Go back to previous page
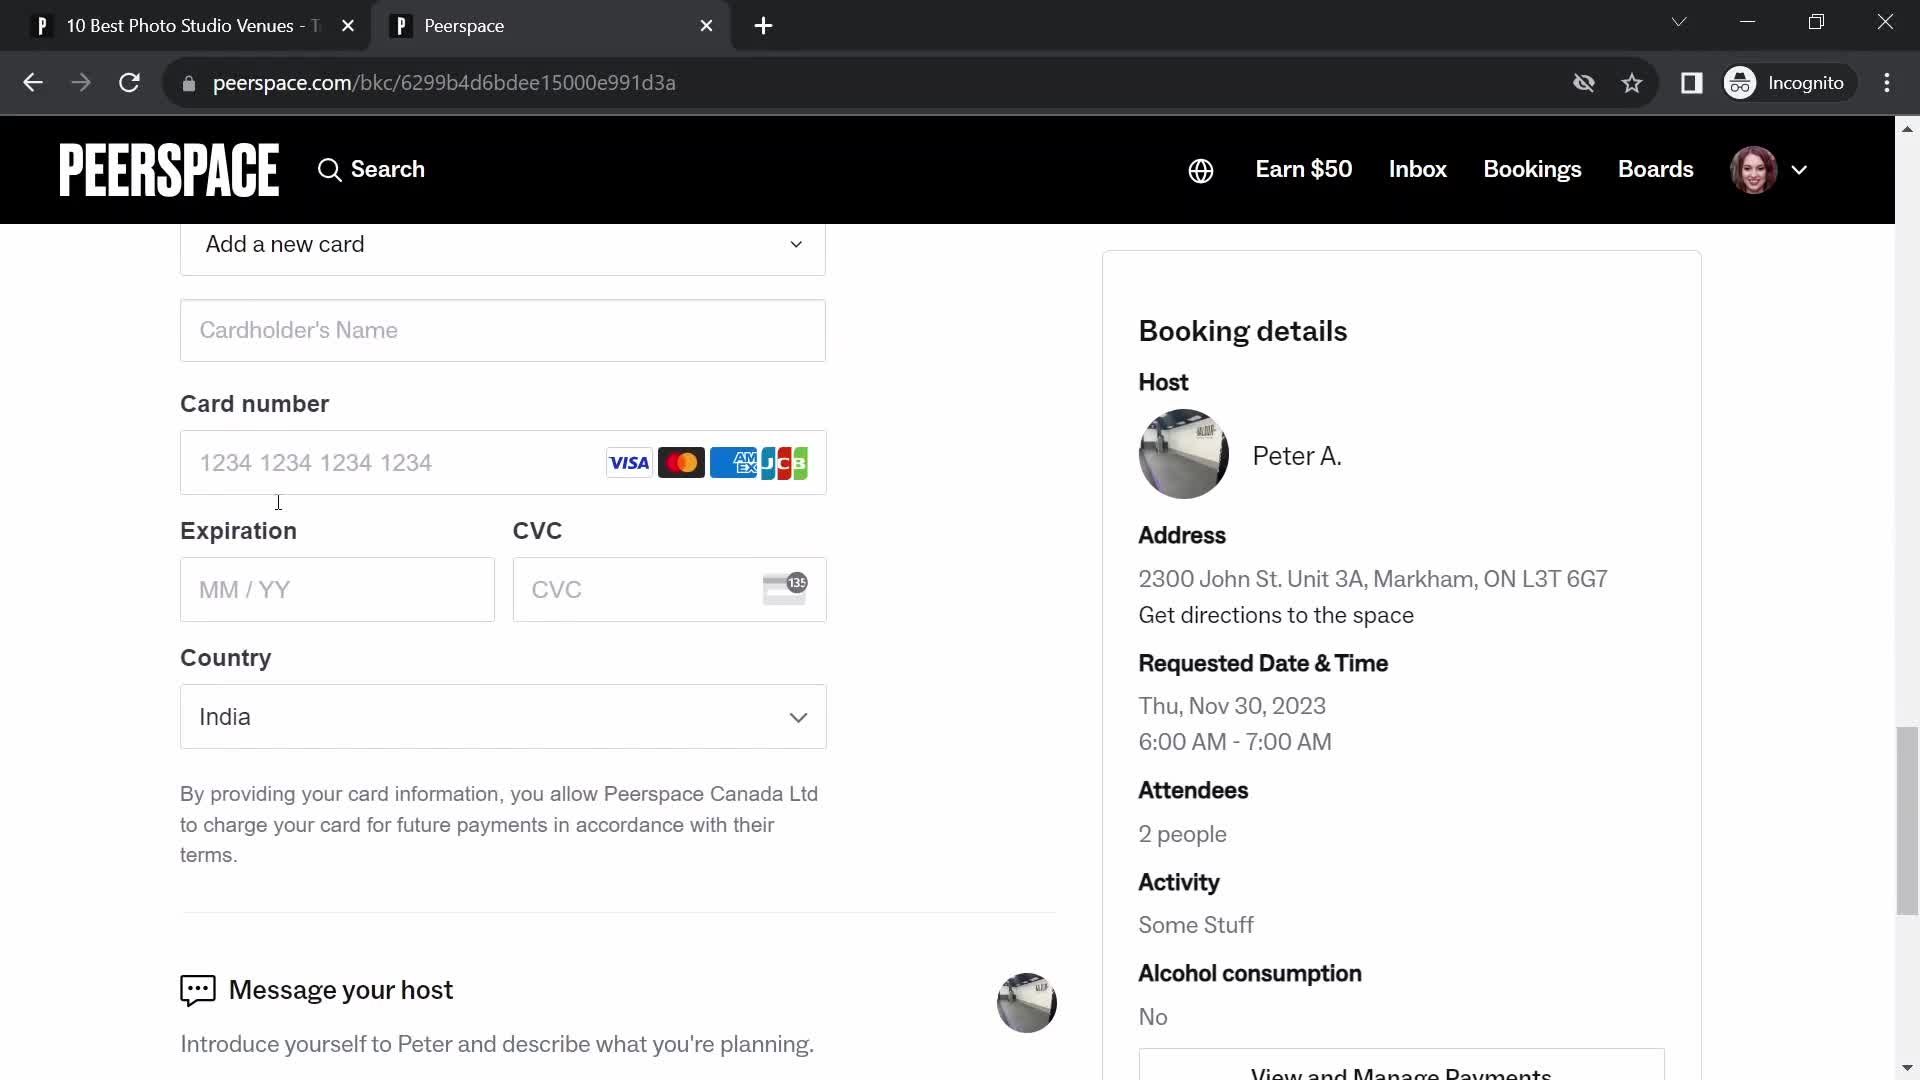This screenshot has width=1920, height=1080. (33, 83)
